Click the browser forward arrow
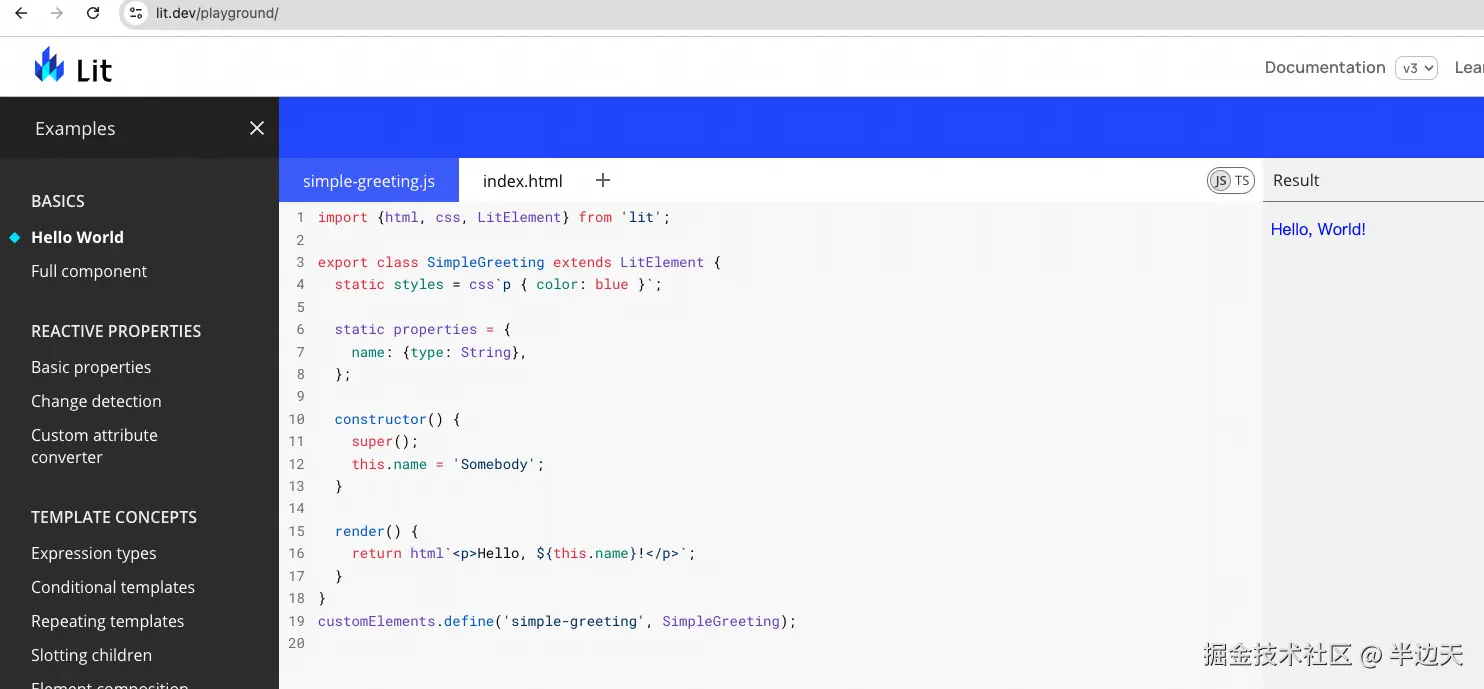 pyautogui.click(x=57, y=13)
